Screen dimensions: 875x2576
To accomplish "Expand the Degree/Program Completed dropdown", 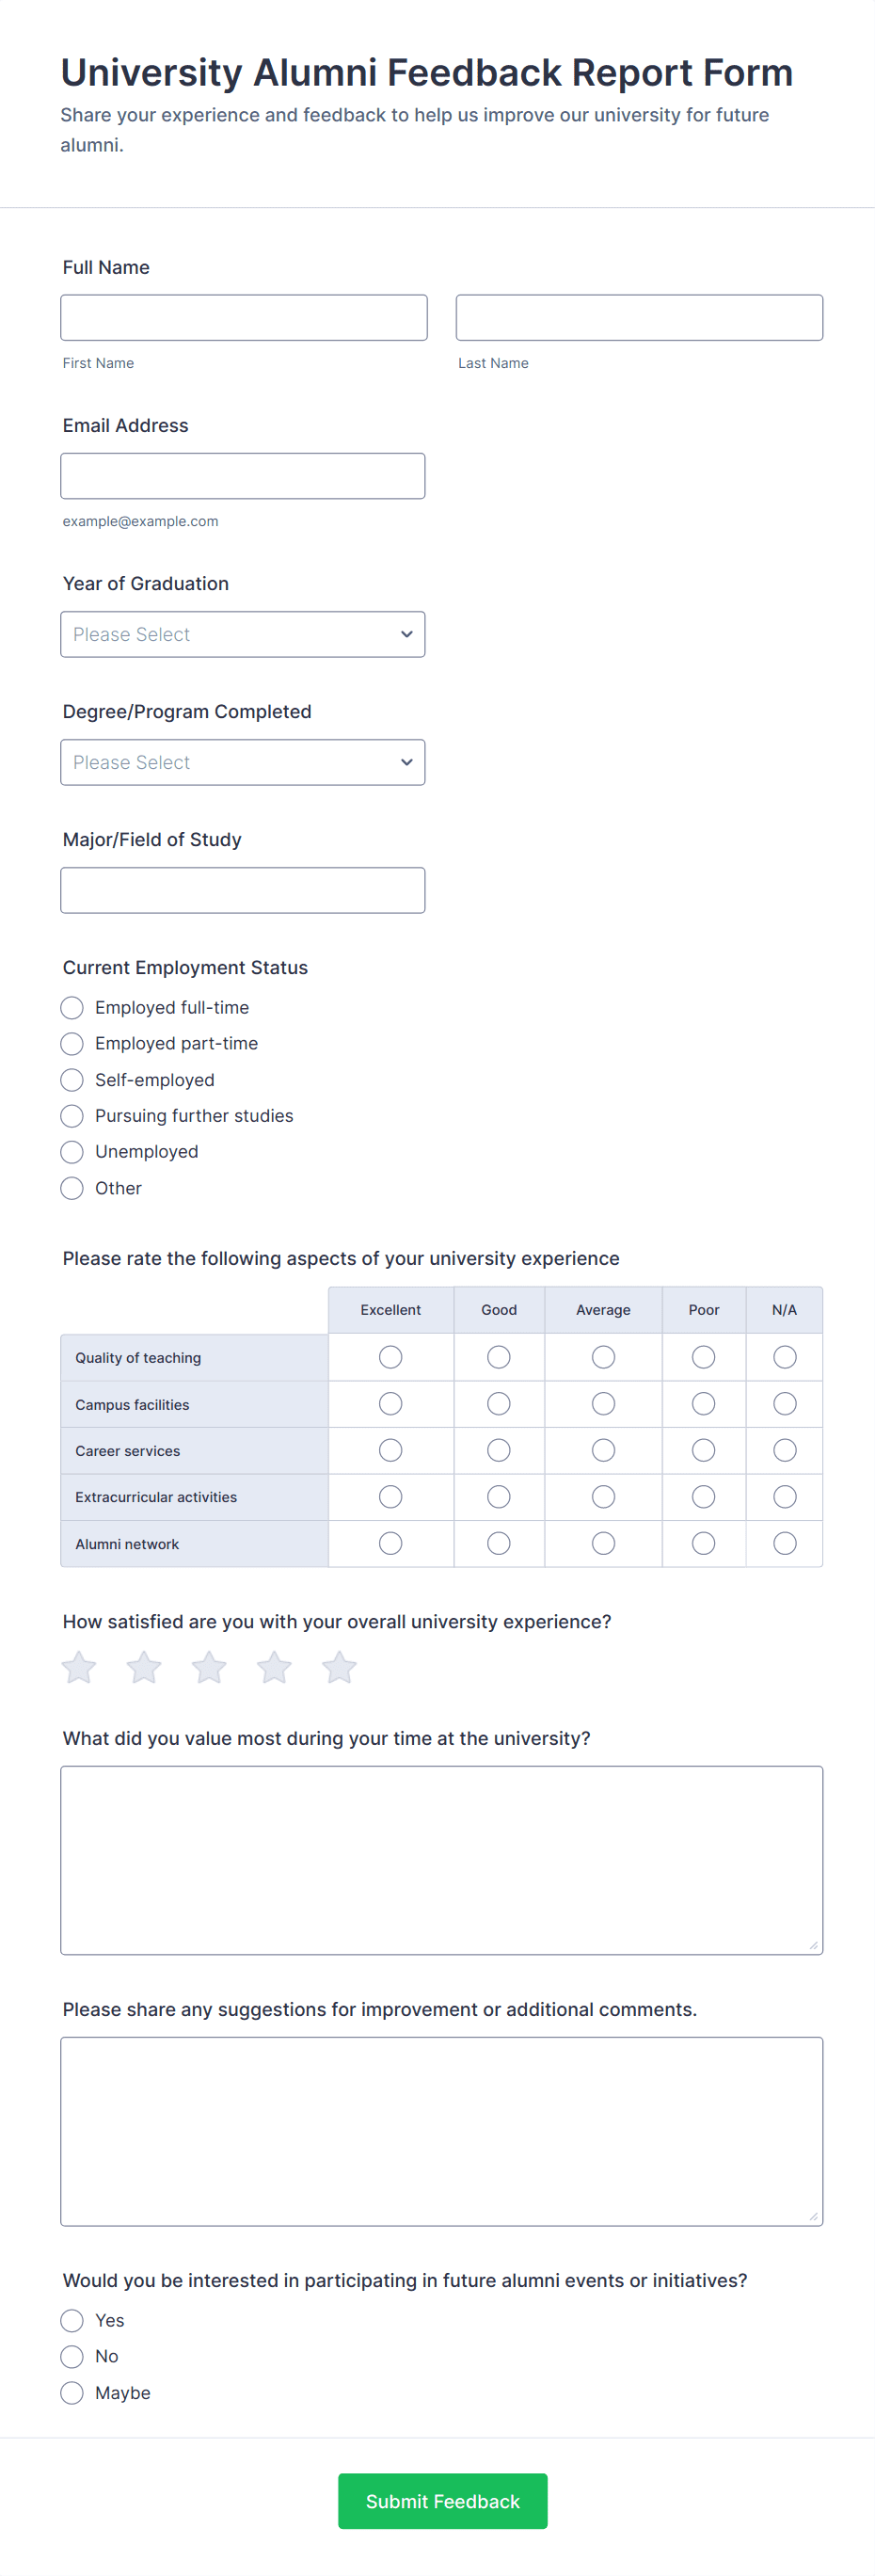I will (243, 763).
